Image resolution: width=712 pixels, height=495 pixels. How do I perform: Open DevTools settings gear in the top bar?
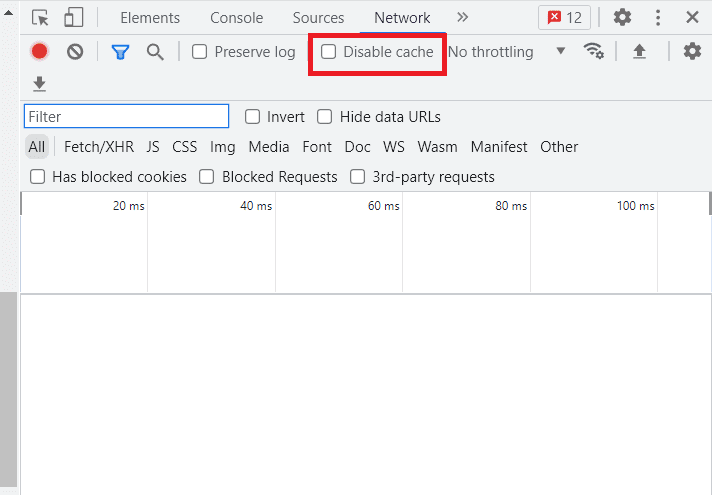(x=622, y=17)
